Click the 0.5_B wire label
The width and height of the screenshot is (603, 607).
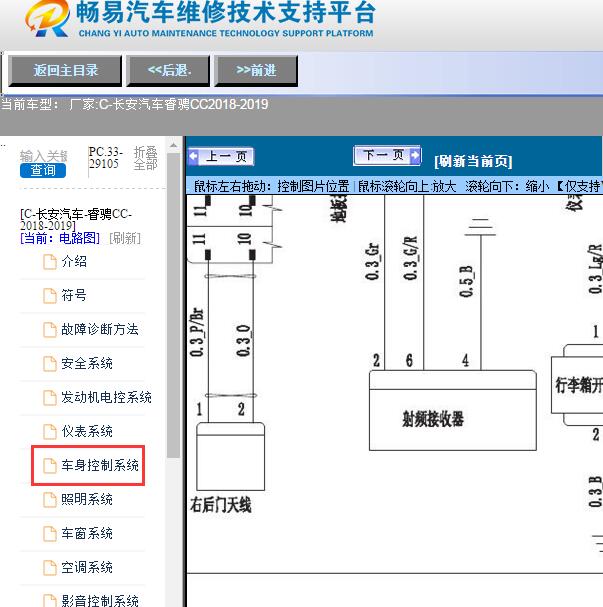point(466,281)
